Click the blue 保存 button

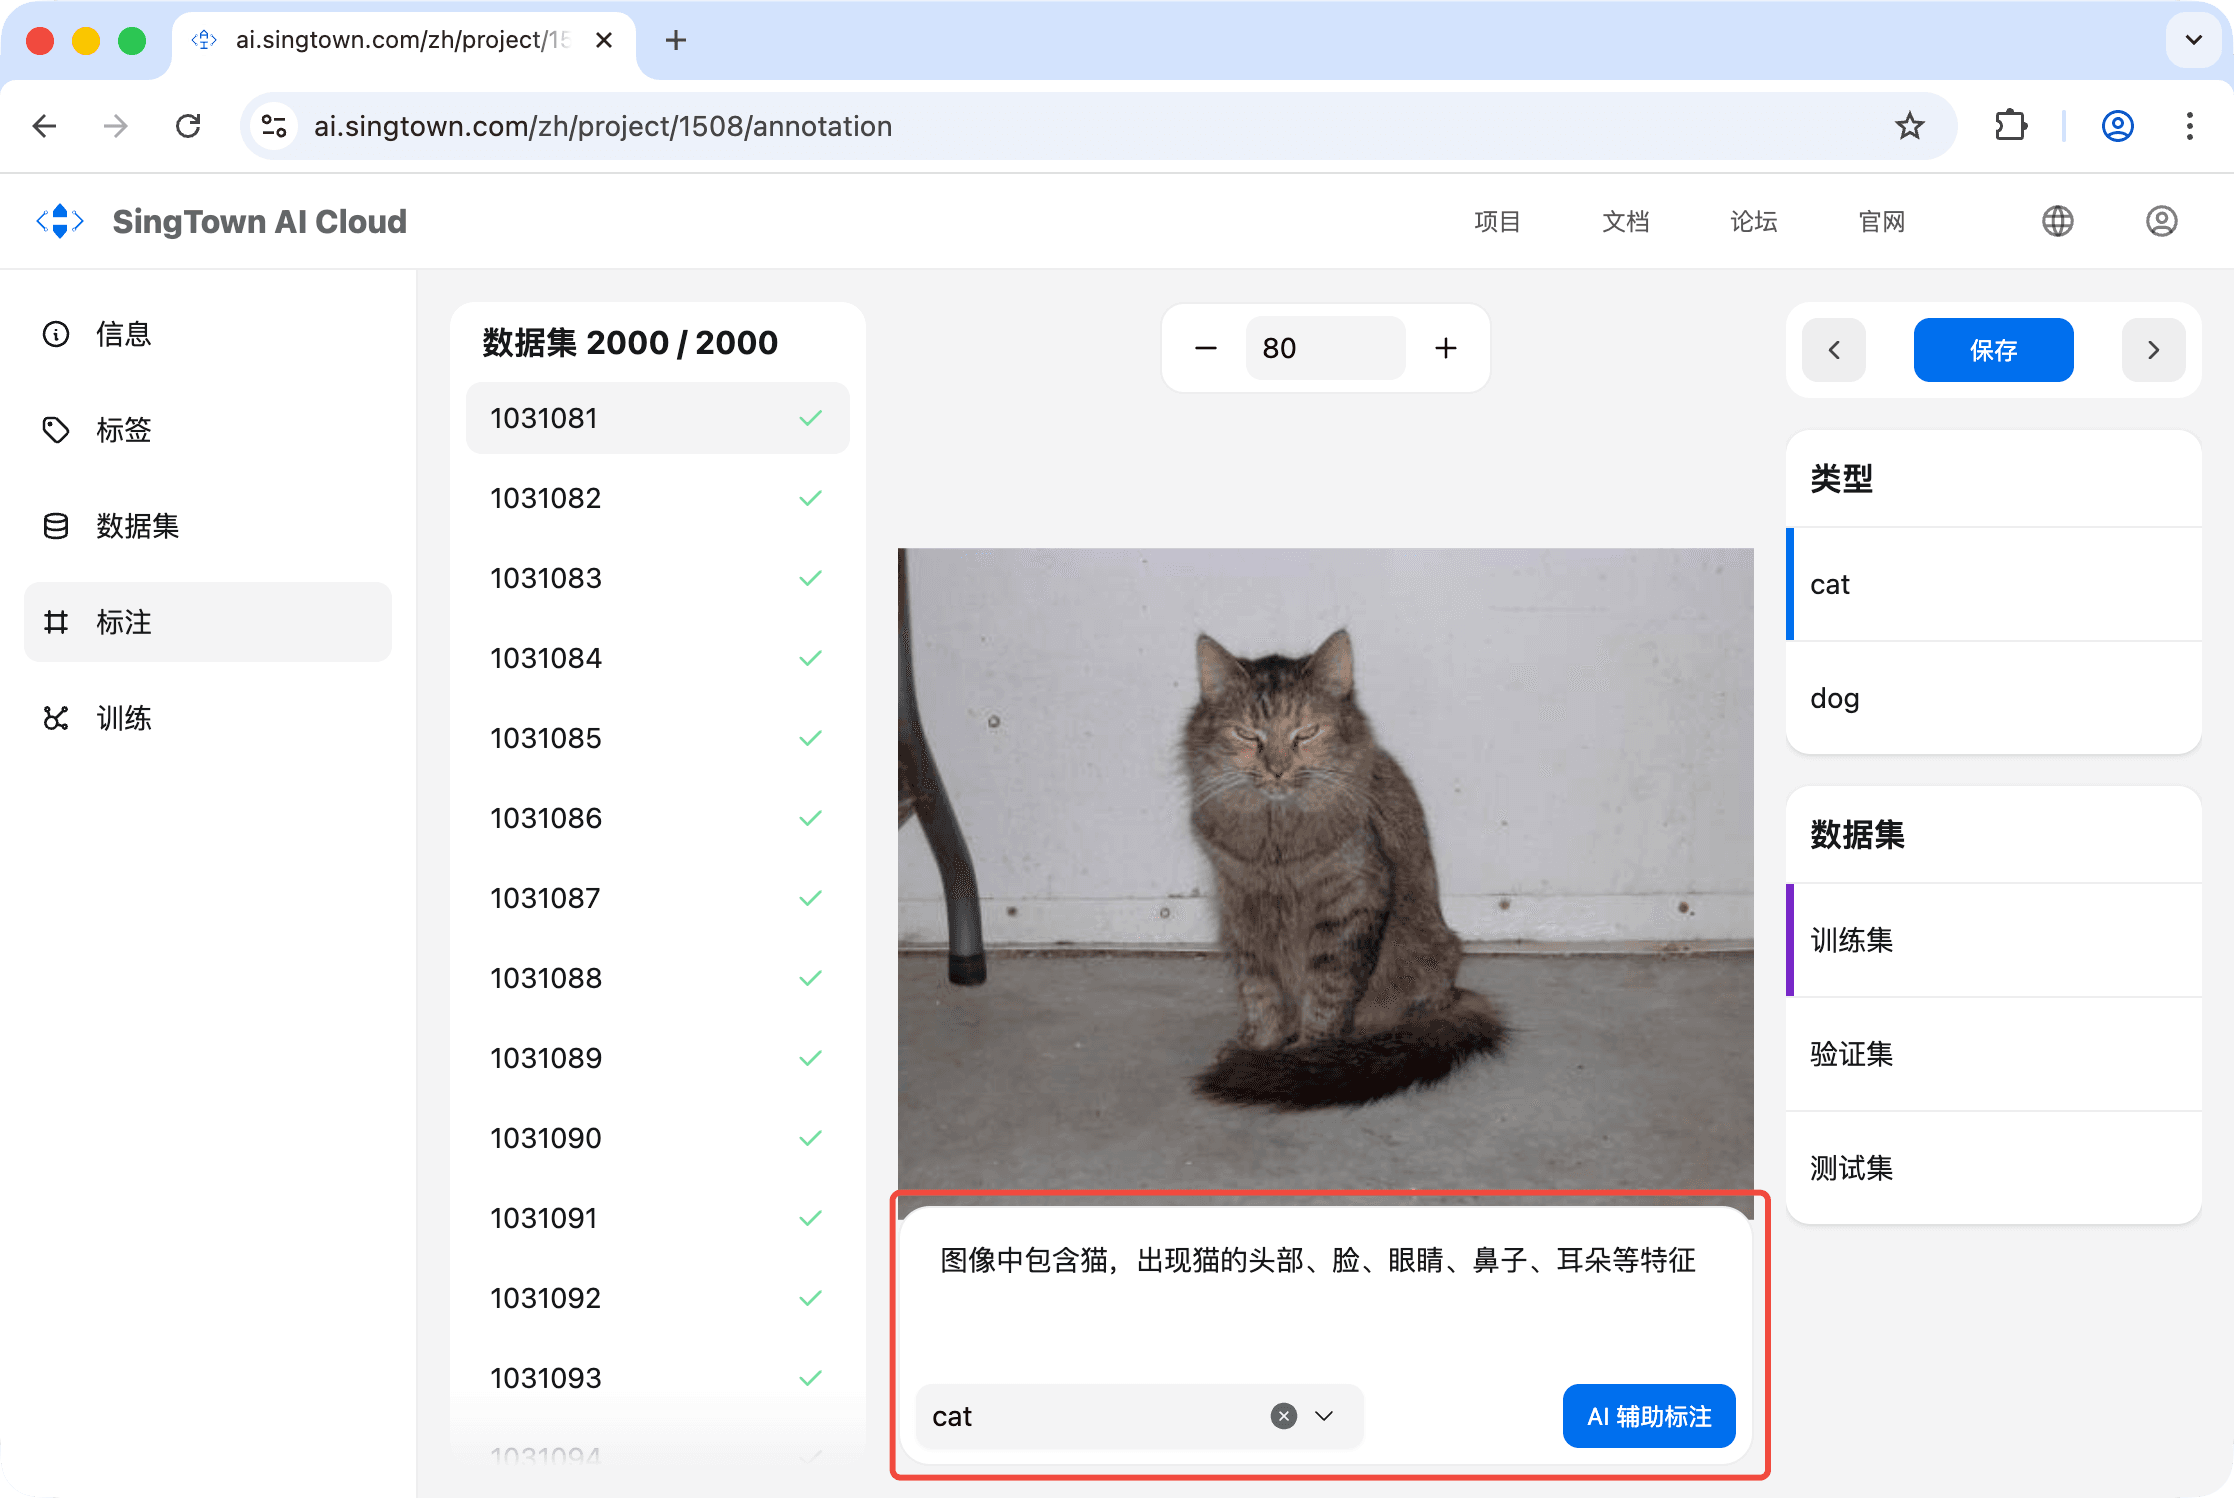(x=1993, y=350)
